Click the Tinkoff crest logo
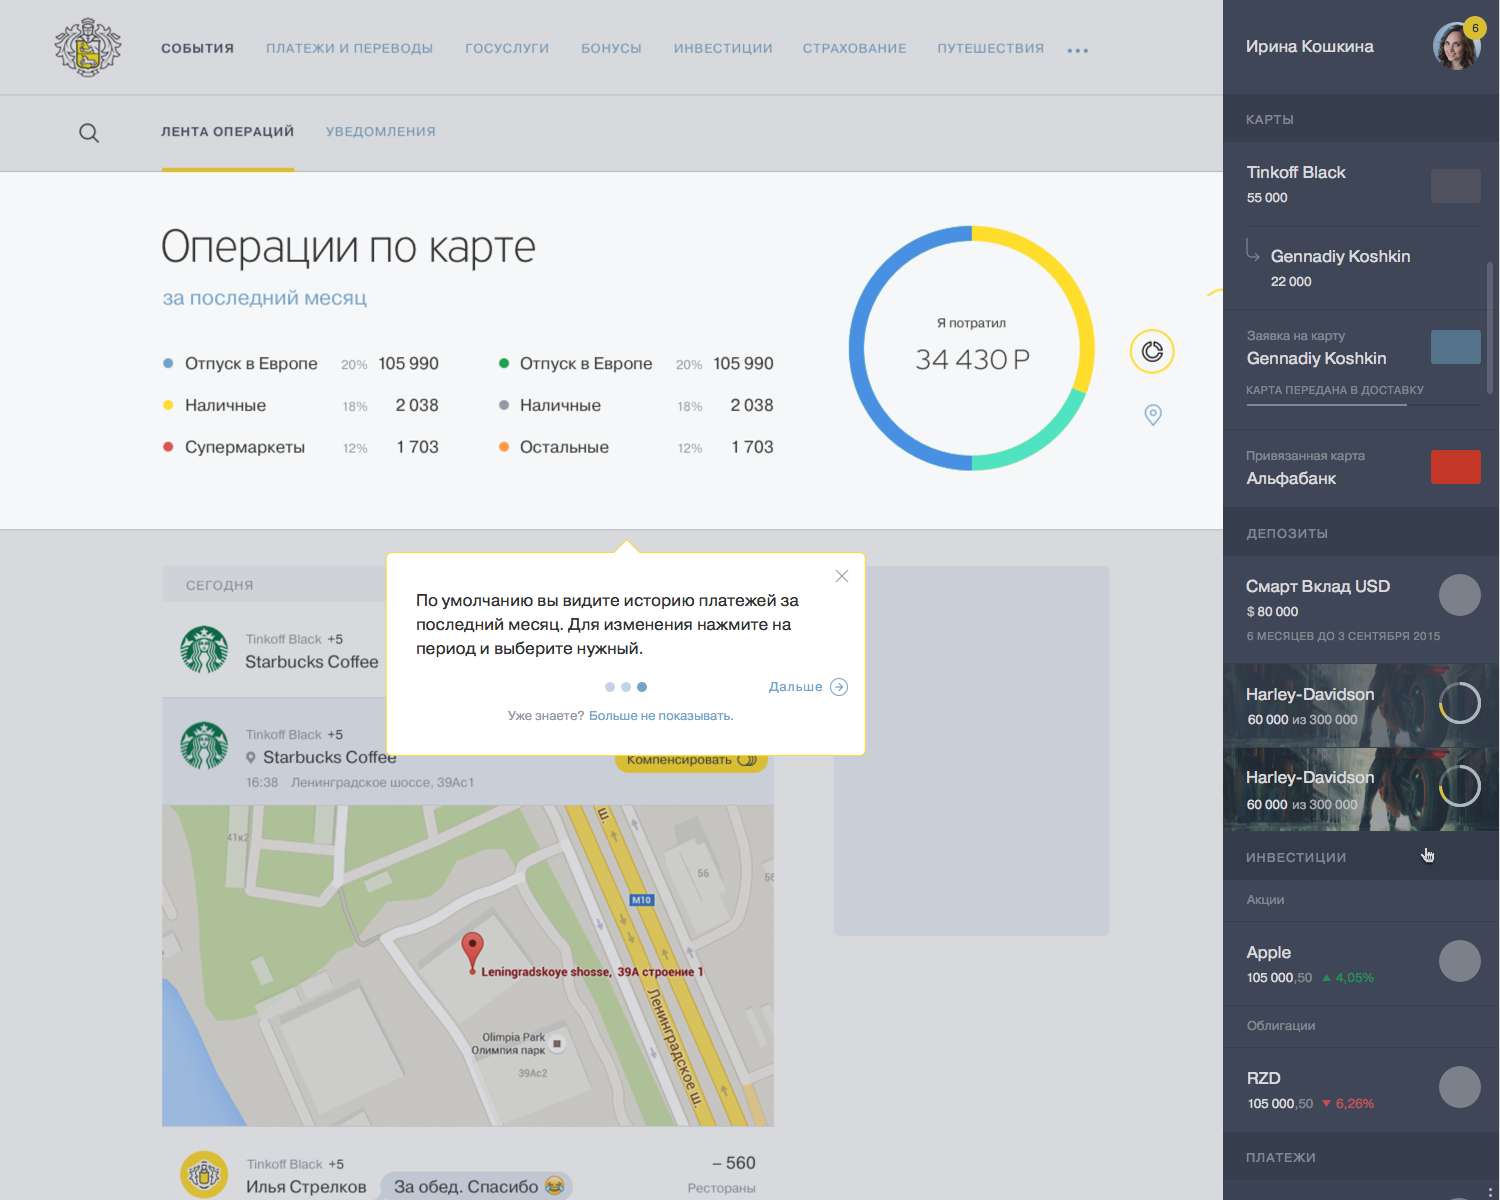This screenshot has width=1500, height=1200. (88, 47)
